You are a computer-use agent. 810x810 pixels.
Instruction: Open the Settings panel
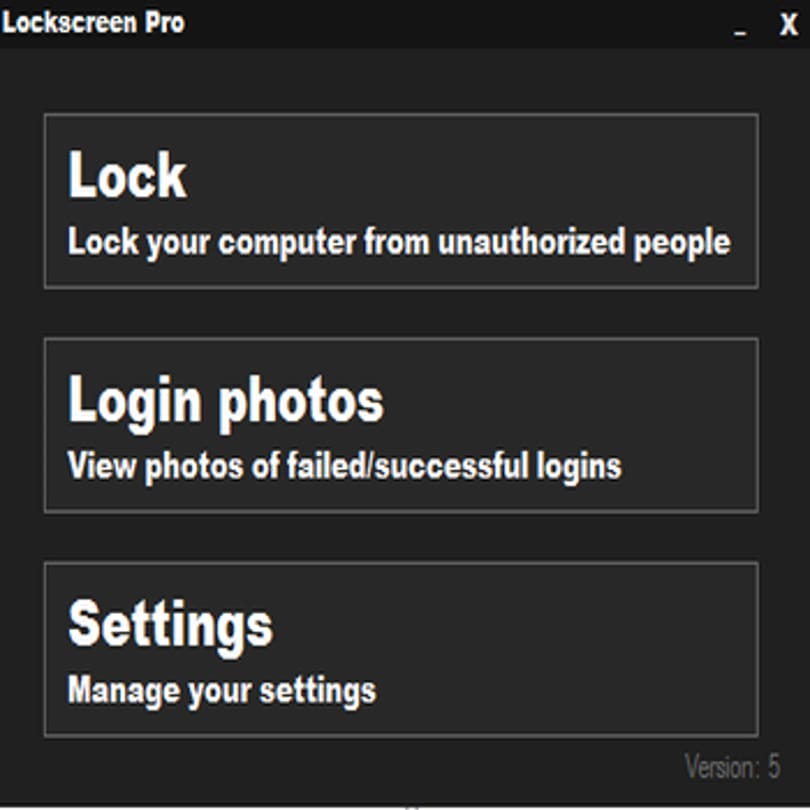[401, 649]
